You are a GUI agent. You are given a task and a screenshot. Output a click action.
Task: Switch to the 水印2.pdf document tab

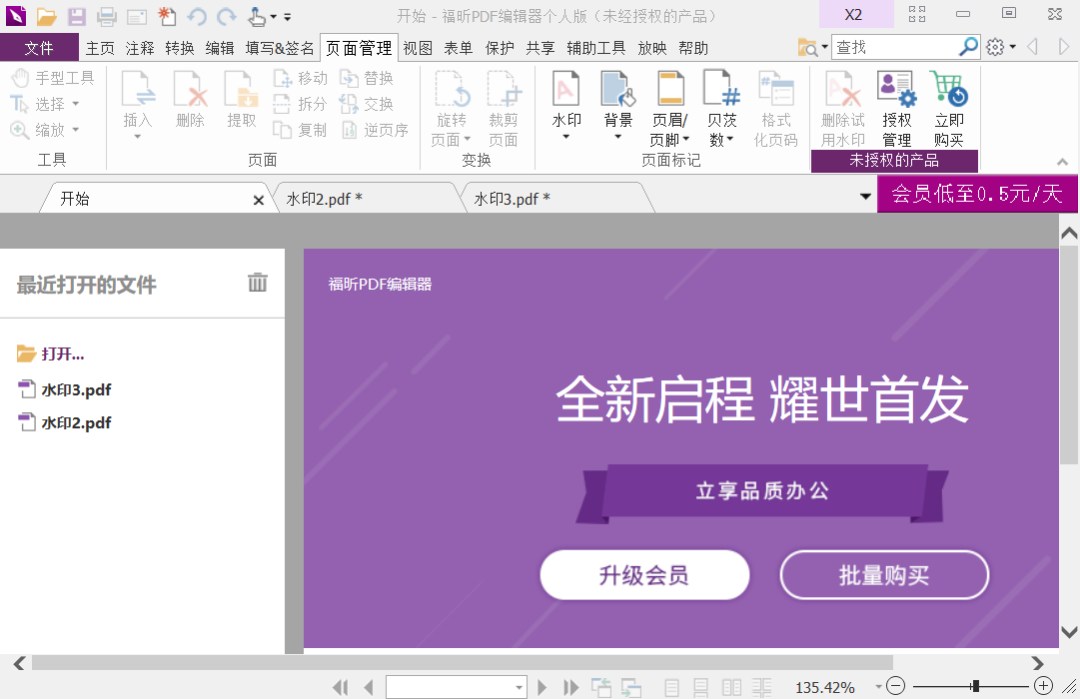[324, 199]
